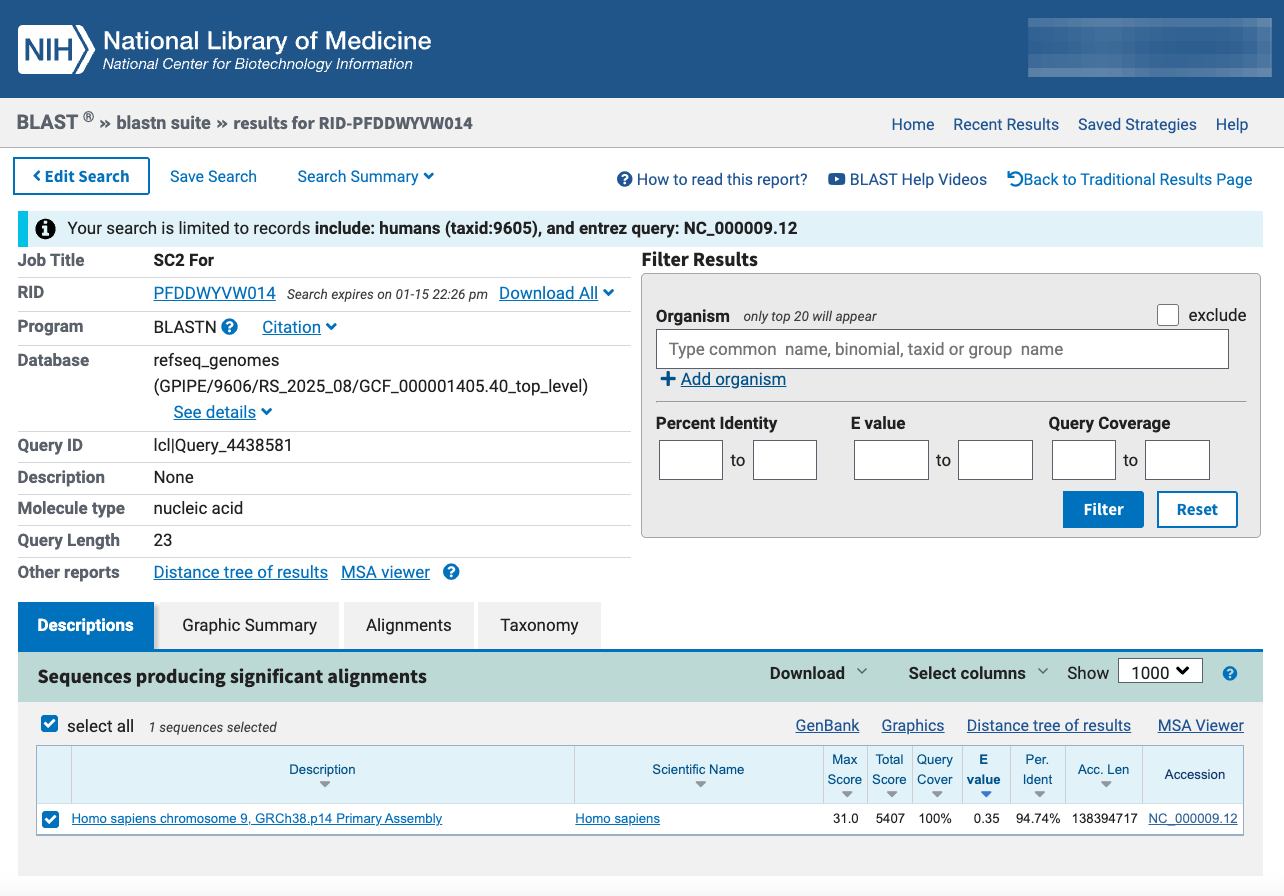The image size is (1284, 896).
Task: Switch to the Taxonomy tab
Action: (539, 625)
